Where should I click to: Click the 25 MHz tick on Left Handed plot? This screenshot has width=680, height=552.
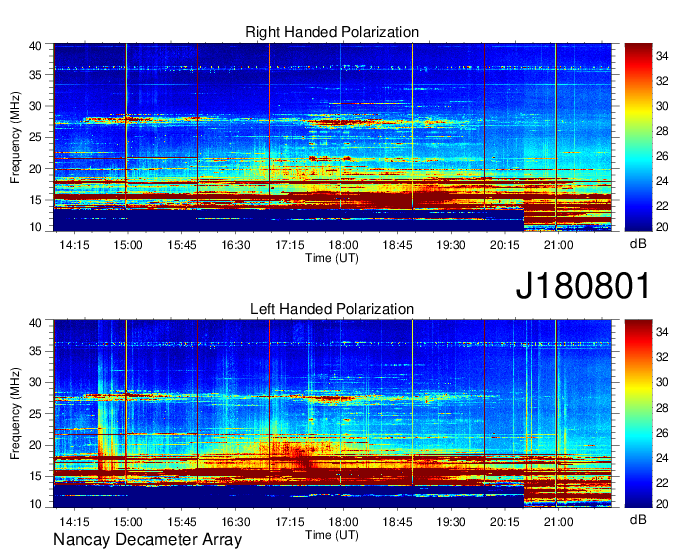[36, 414]
